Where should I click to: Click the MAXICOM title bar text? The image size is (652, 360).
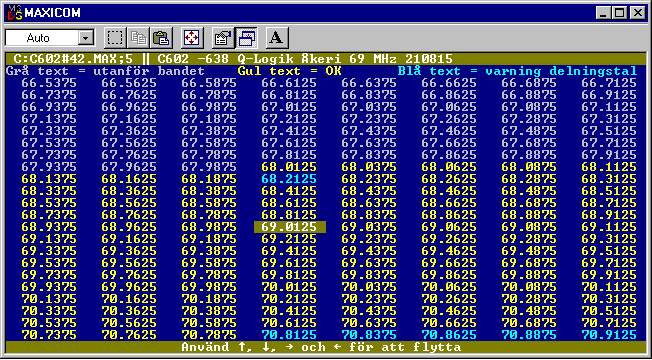[x=52, y=13]
